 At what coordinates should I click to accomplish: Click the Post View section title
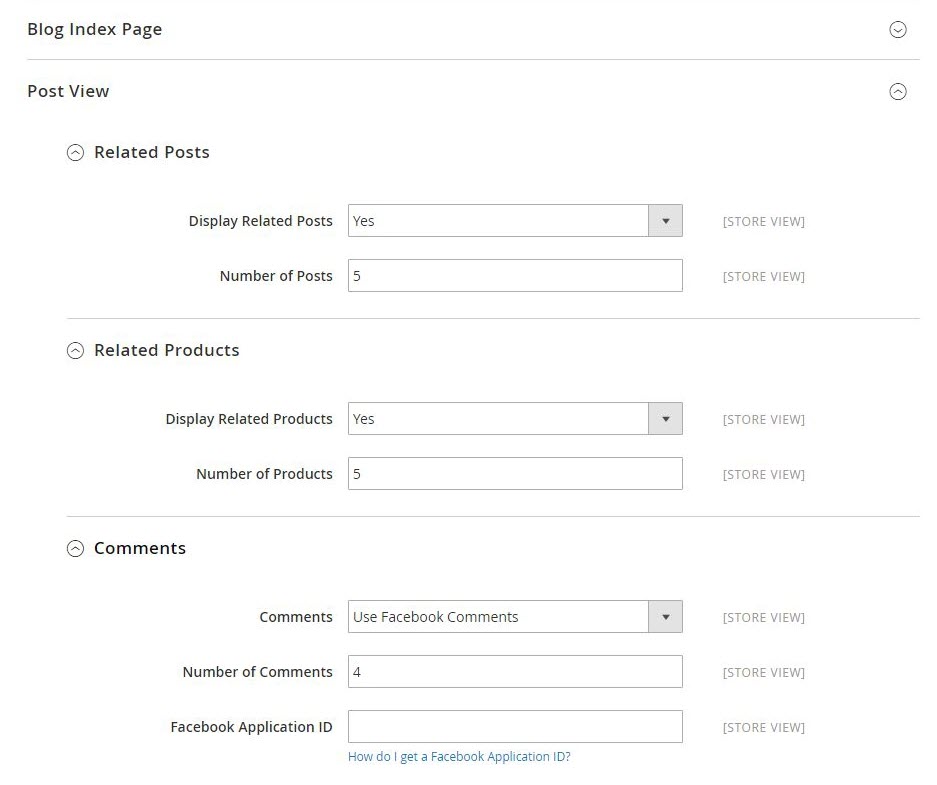(x=68, y=91)
